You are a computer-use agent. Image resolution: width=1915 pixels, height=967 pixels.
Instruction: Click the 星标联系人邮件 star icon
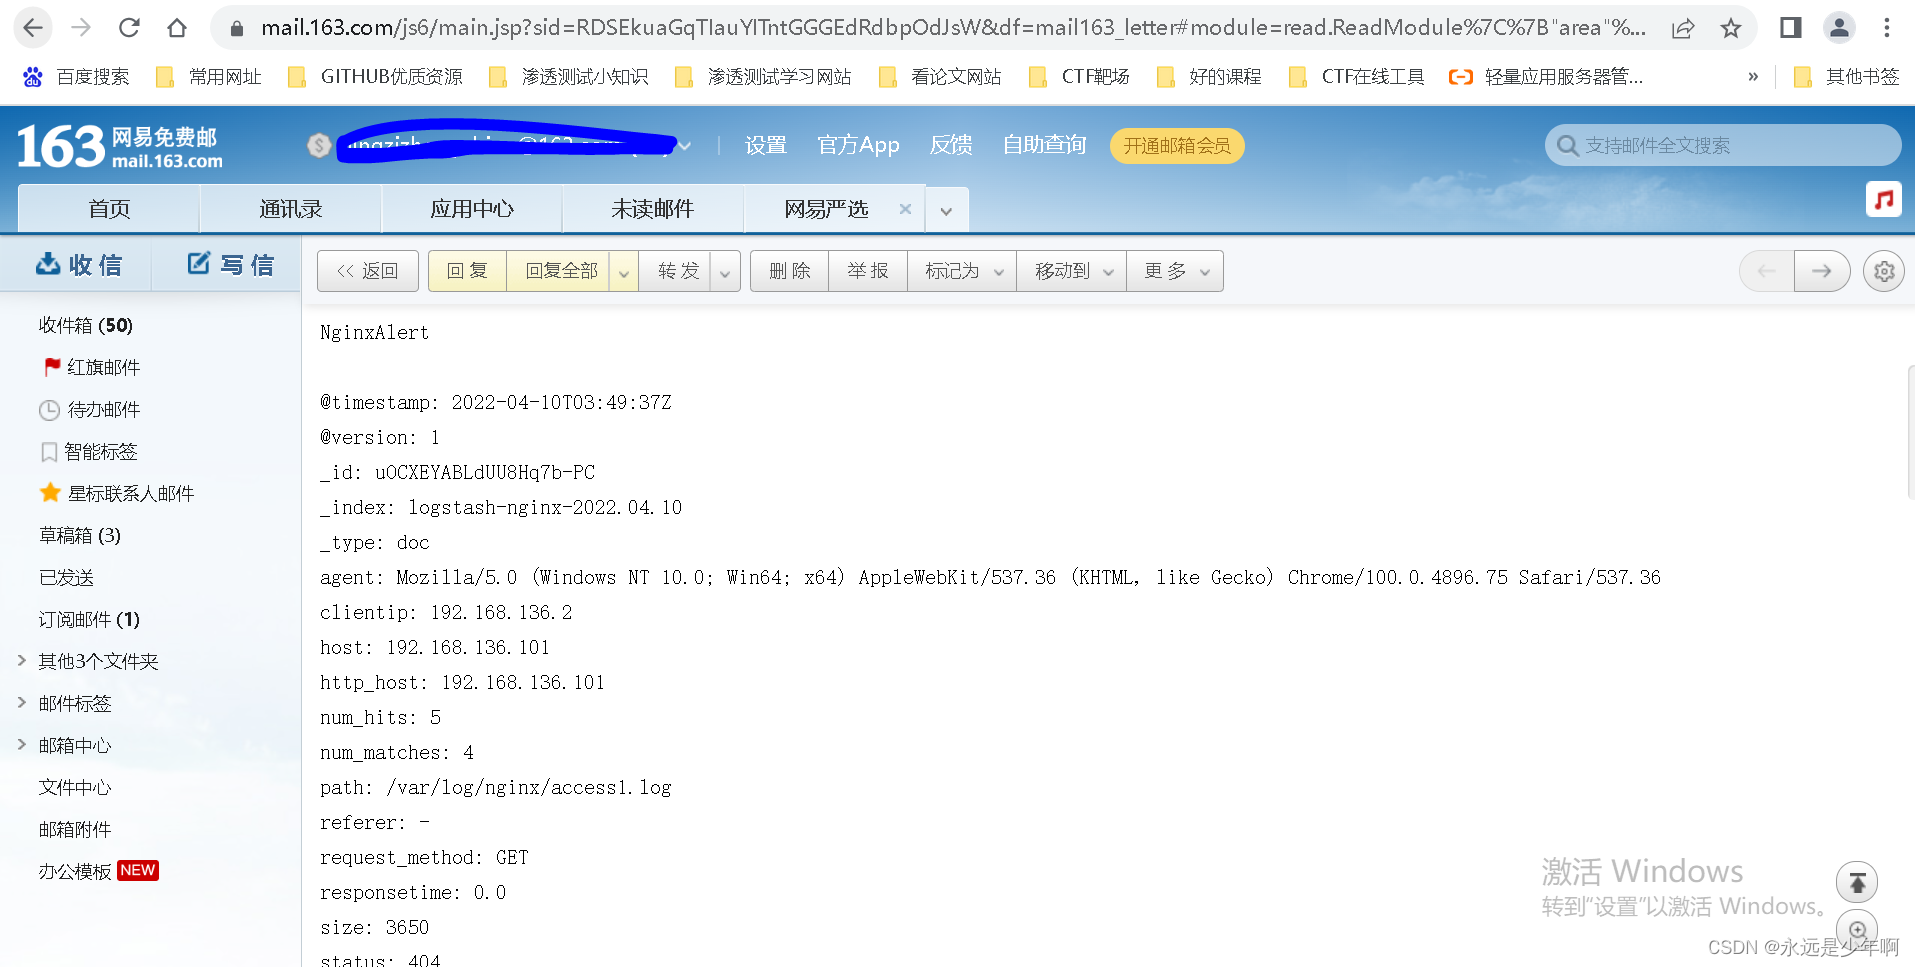coord(51,492)
